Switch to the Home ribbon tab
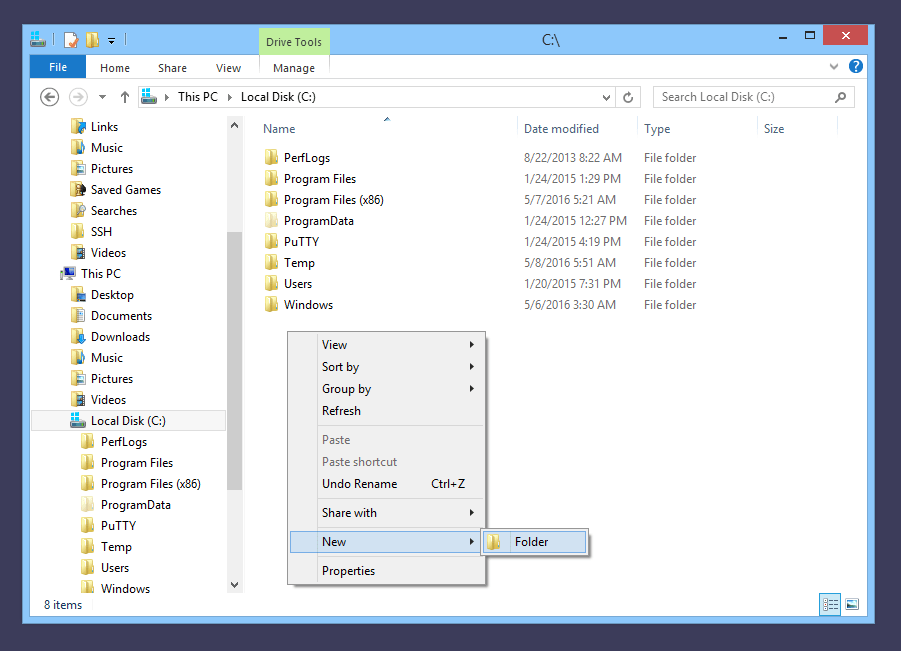901x651 pixels. click(115, 68)
